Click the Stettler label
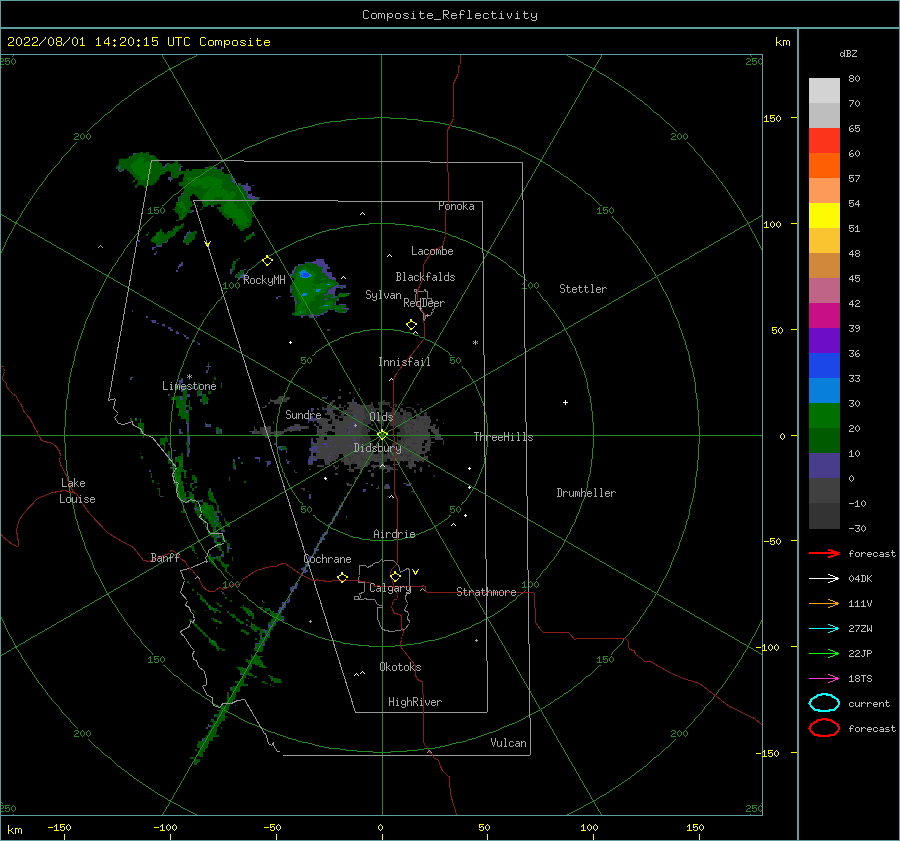Screen dimensions: 900x841 (x=583, y=289)
